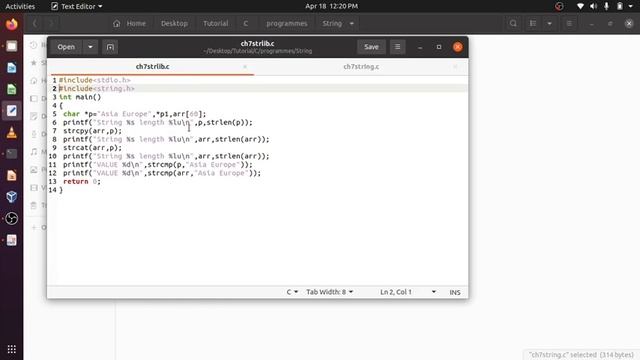Open Files window hamburger menu
This screenshot has height=360, width=640.
569,23
